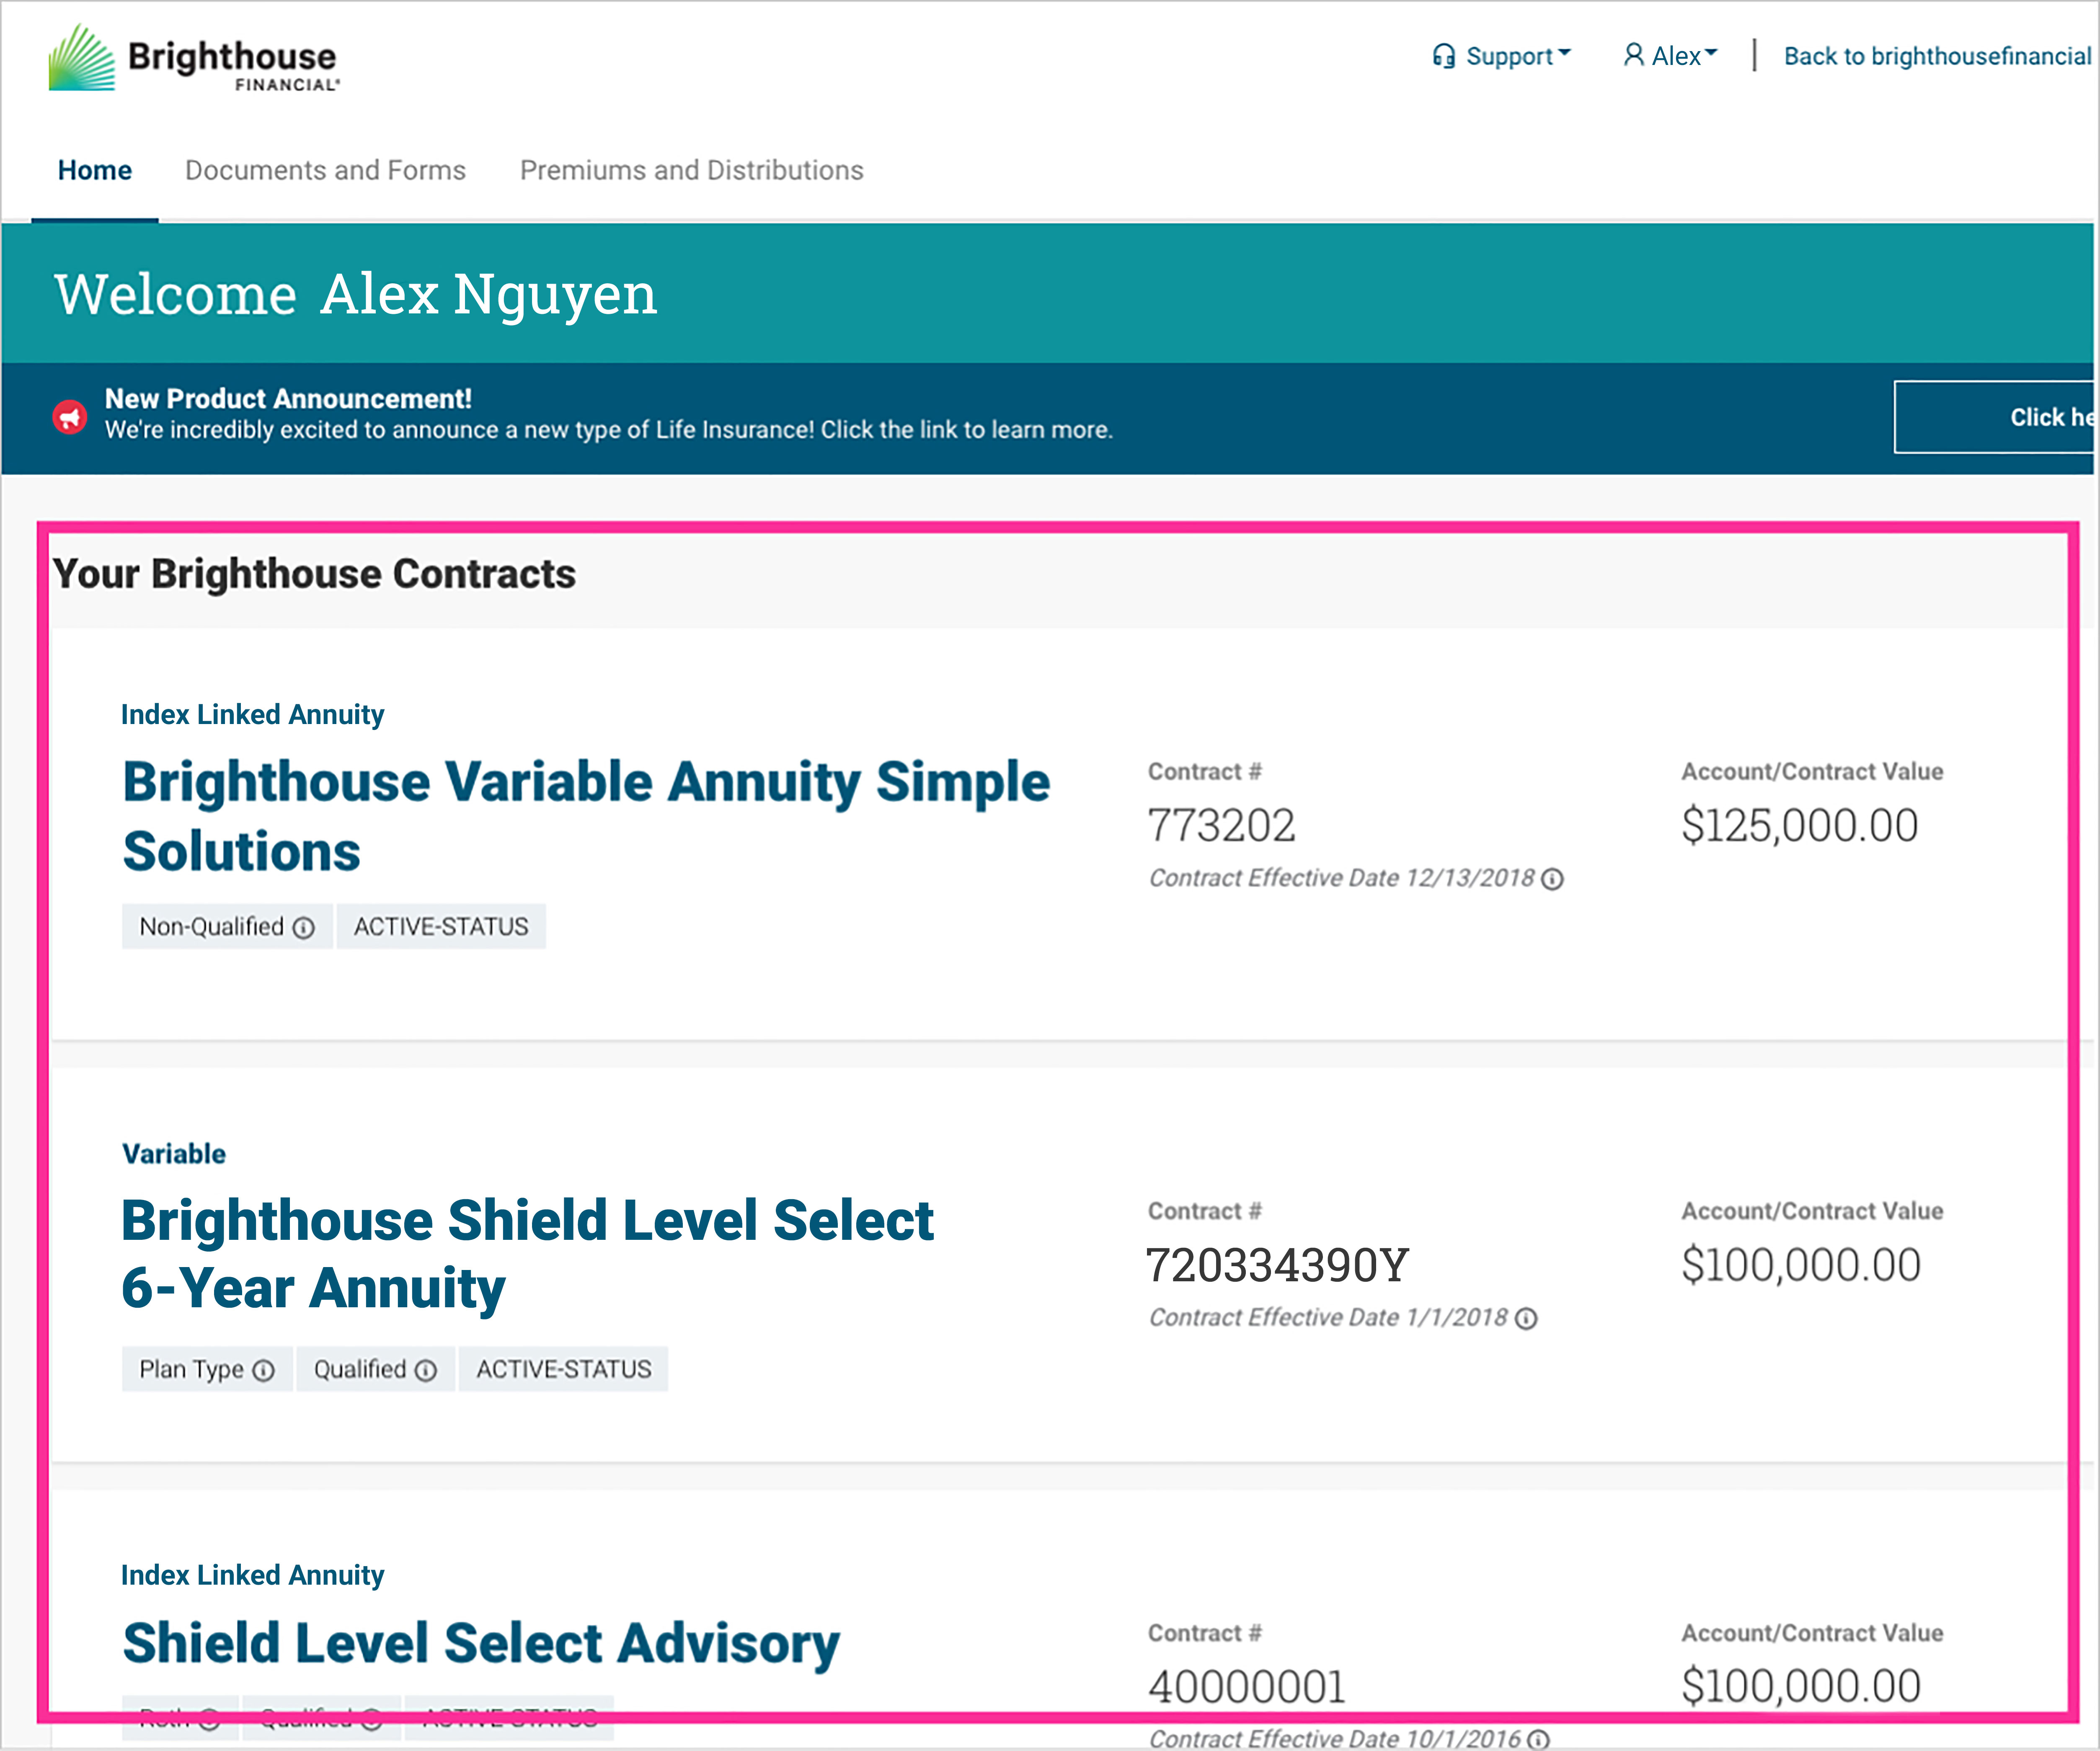Go to Premiums and Distributions tab
2100x1751 pixels.
[691, 170]
